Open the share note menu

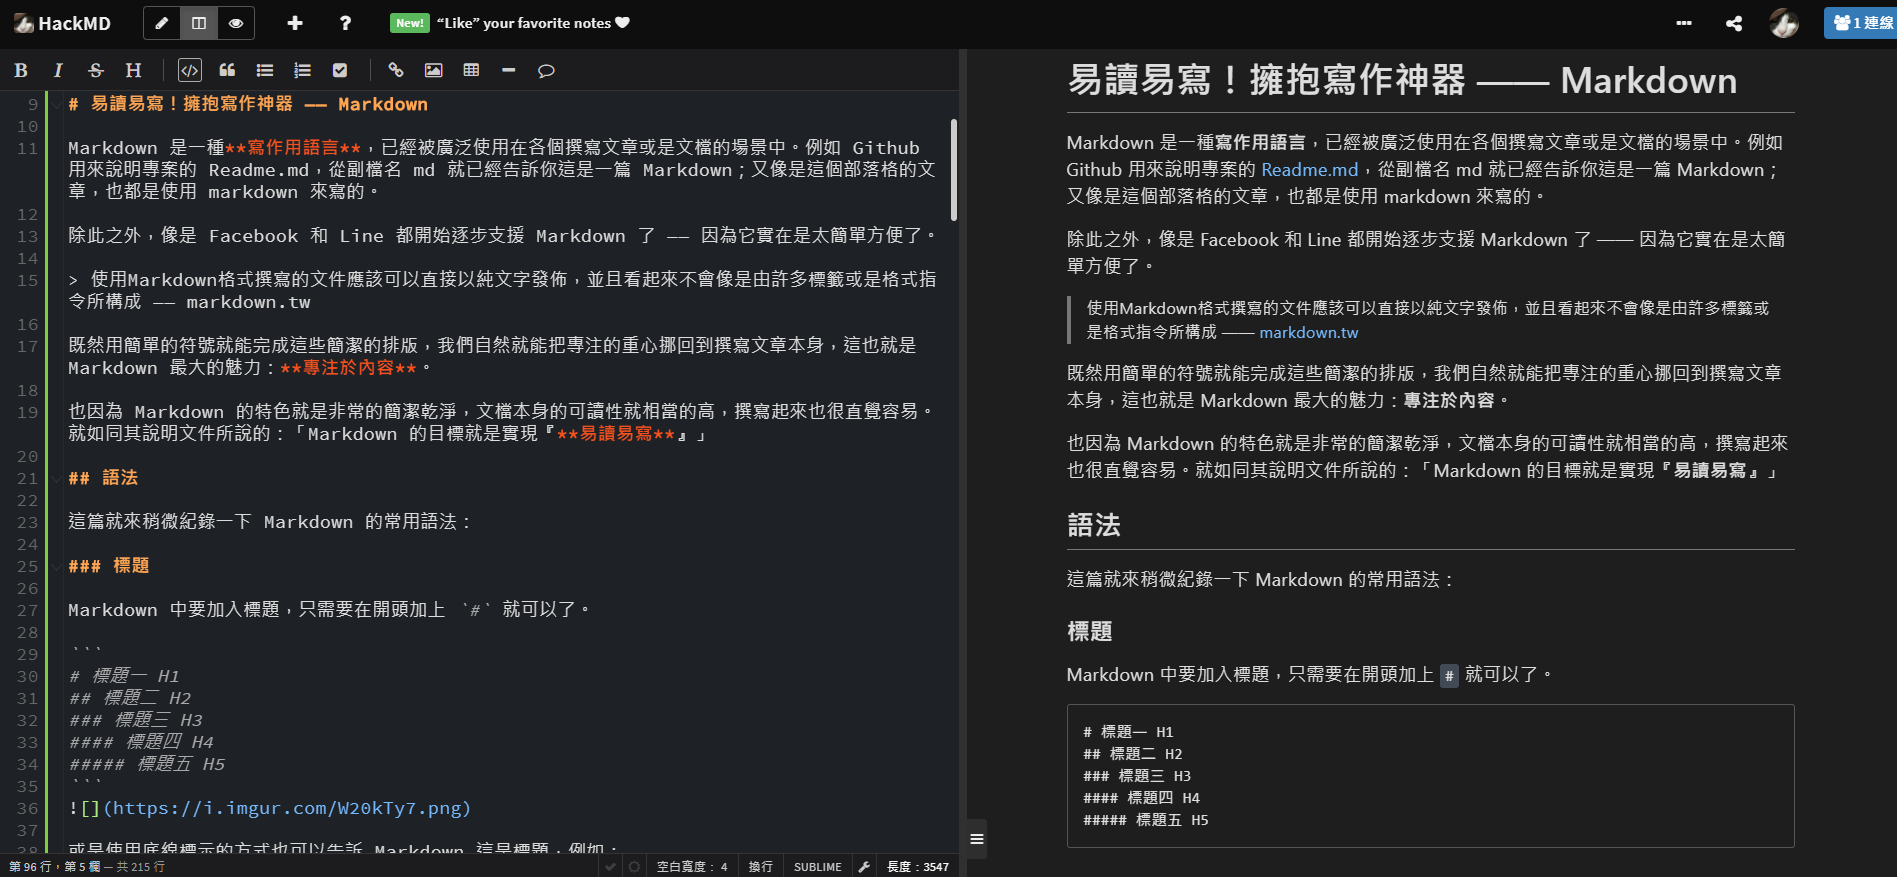[1734, 23]
